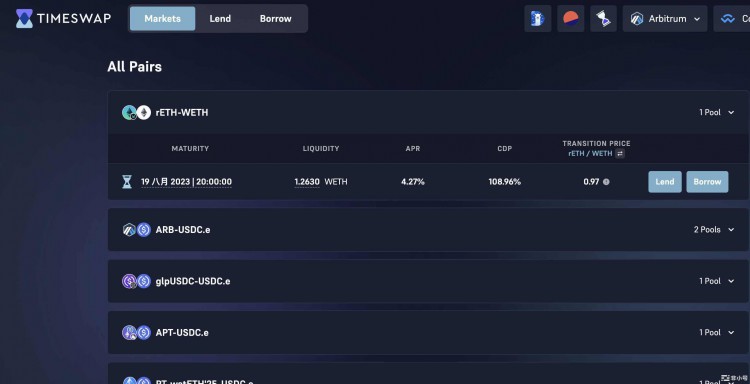Image resolution: width=750 pixels, height=384 pixels.
Task: Click the 108.96% CDP value
Action: point(505,182)
